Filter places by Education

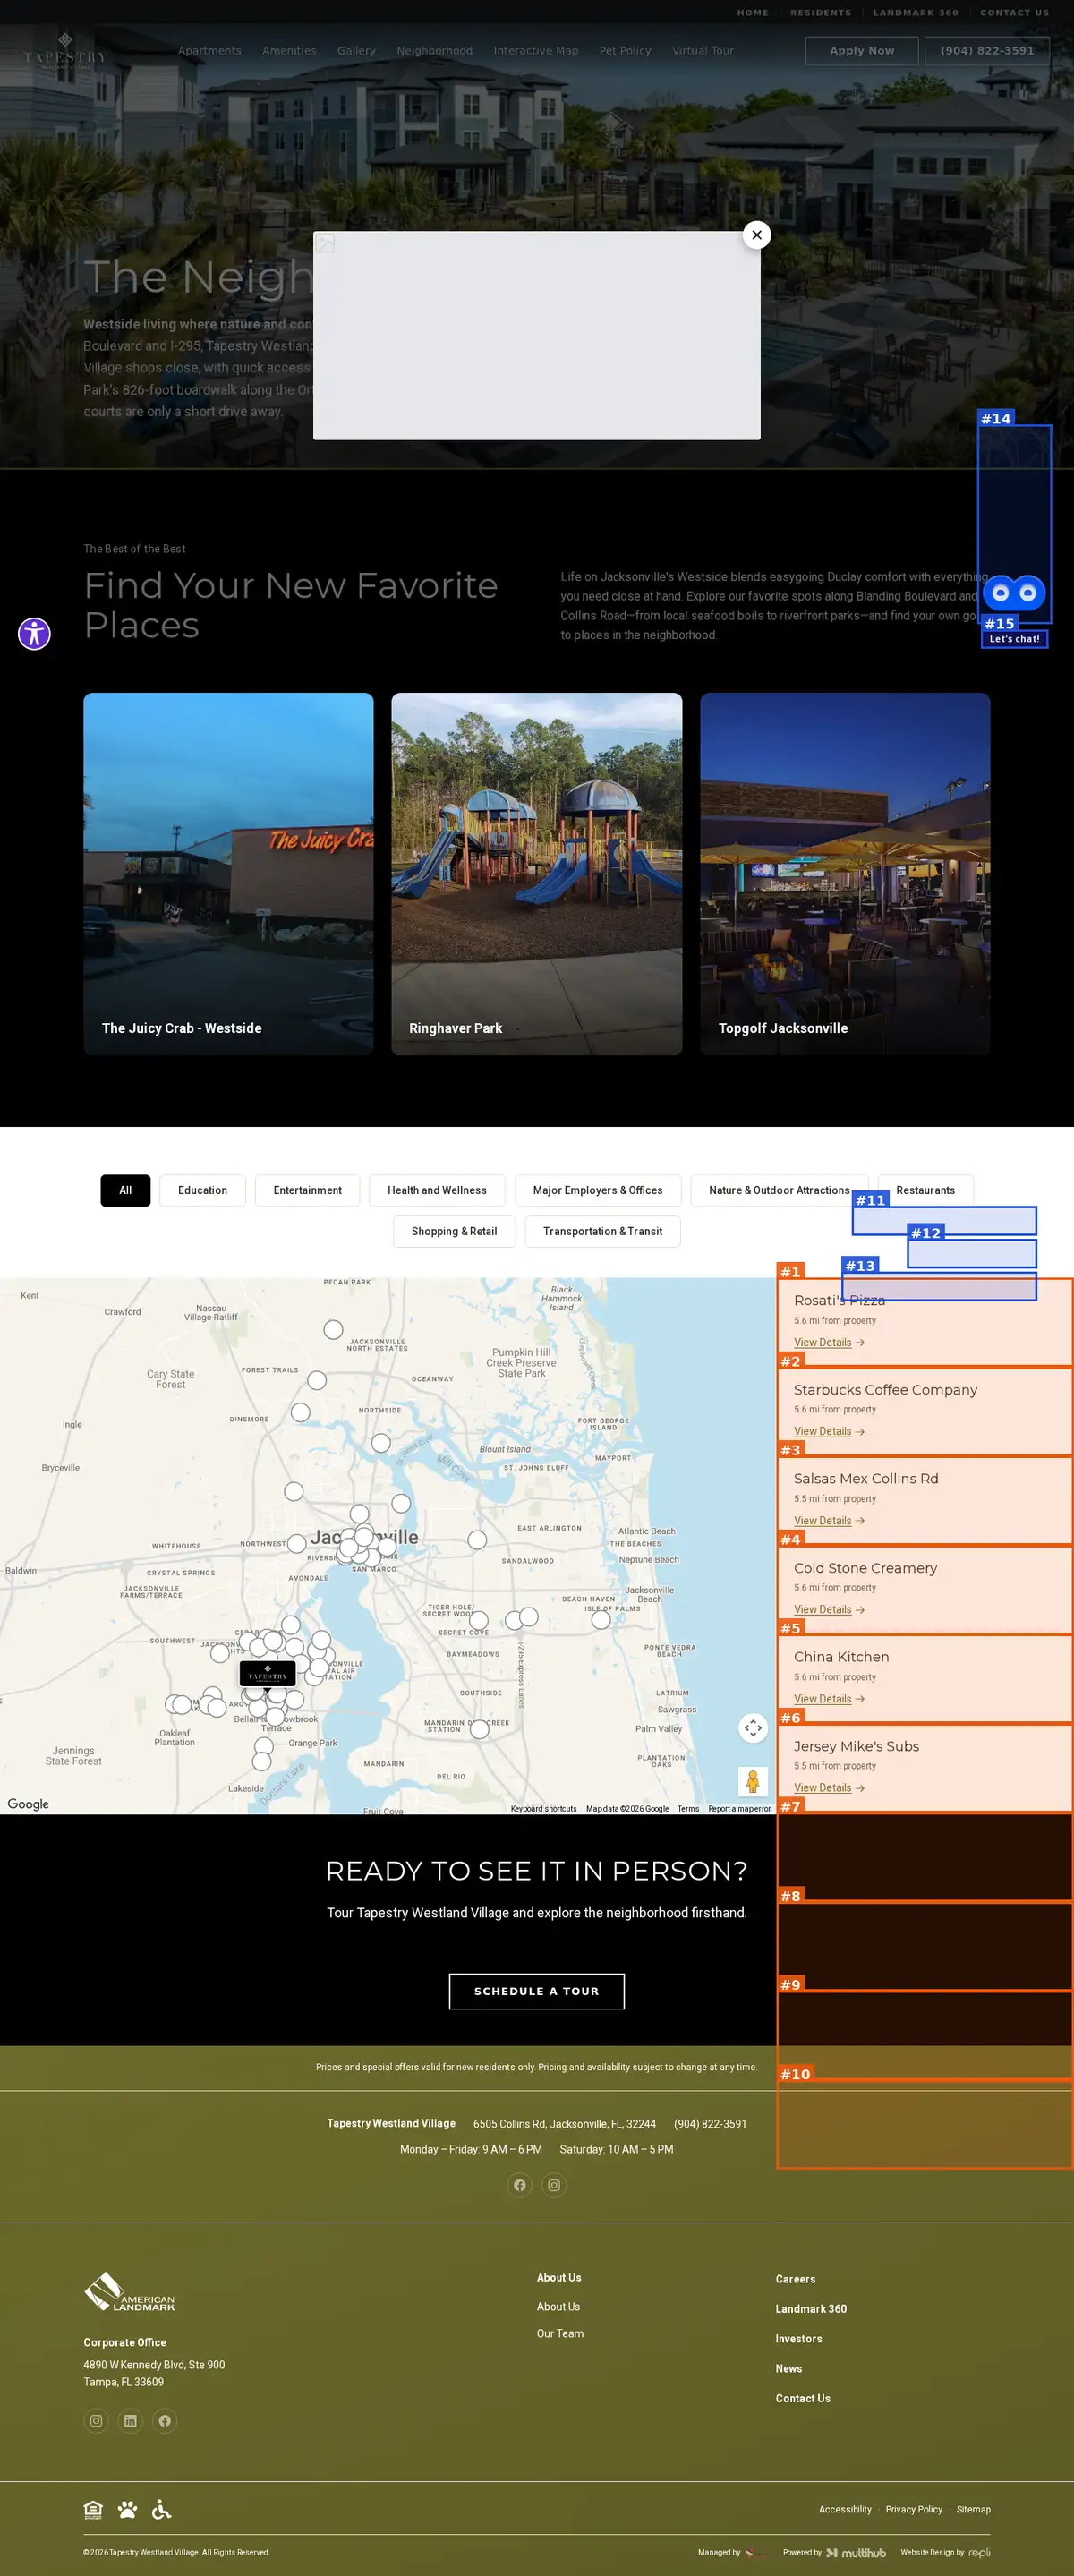point(202,1190)
